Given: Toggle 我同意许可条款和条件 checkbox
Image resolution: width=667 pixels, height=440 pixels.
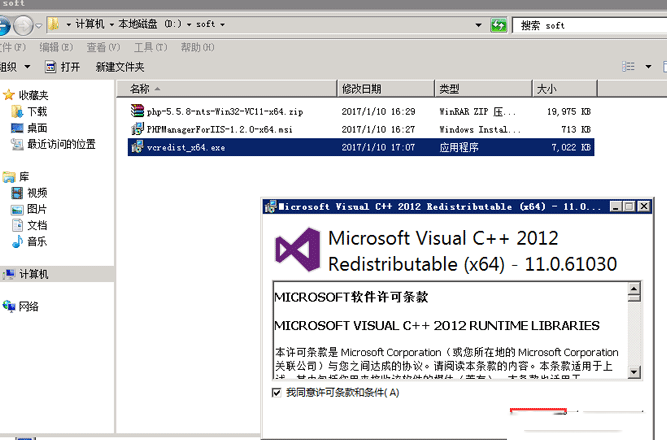Looking at the screenshot, I should pos(276,392).
